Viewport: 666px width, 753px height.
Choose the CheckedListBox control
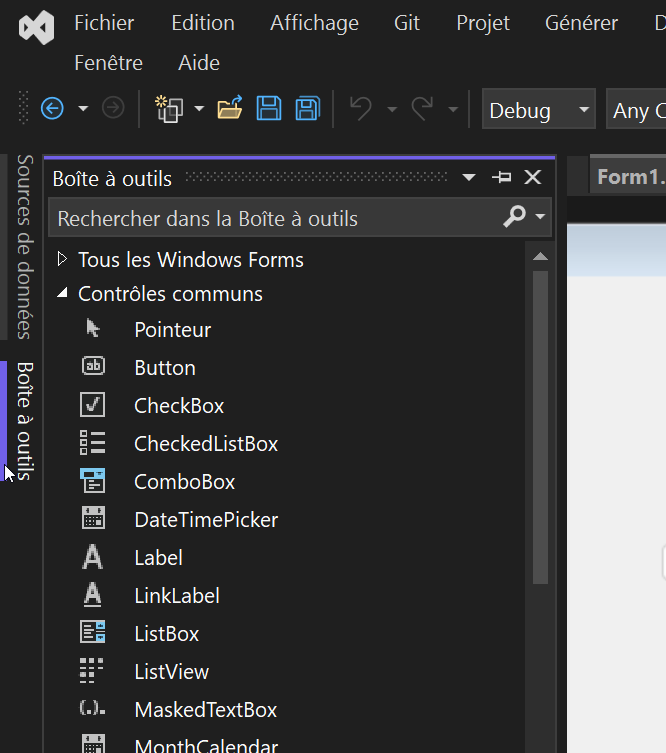(x=206, y=444)
